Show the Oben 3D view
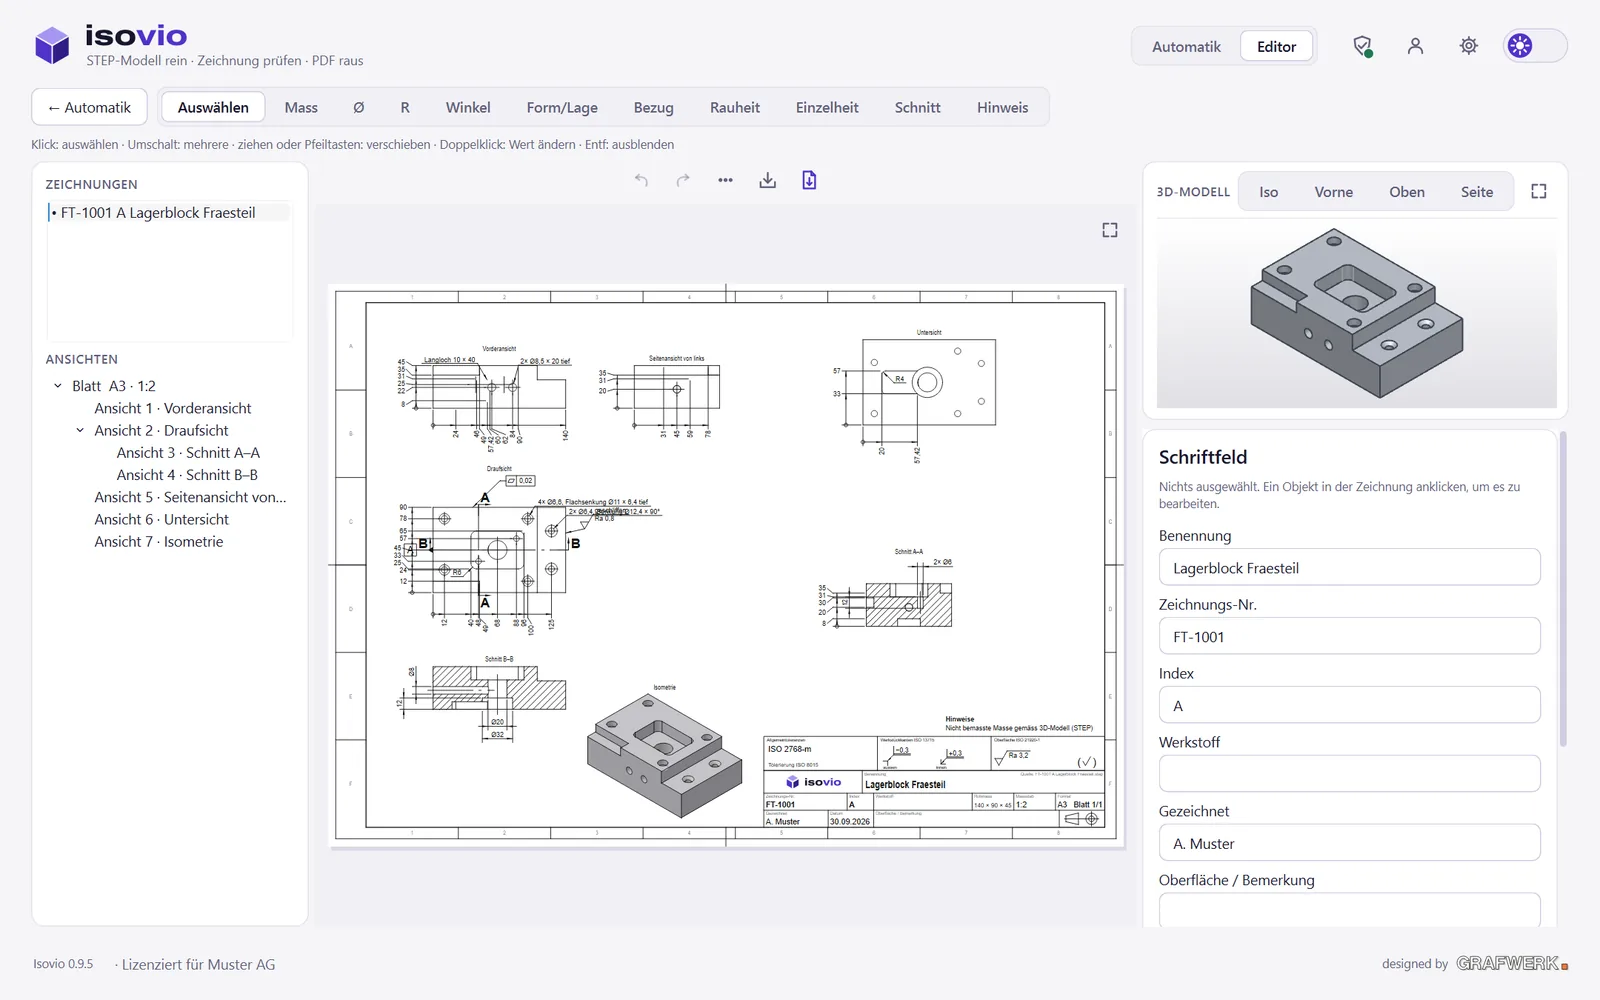 tap(1406, 192)
